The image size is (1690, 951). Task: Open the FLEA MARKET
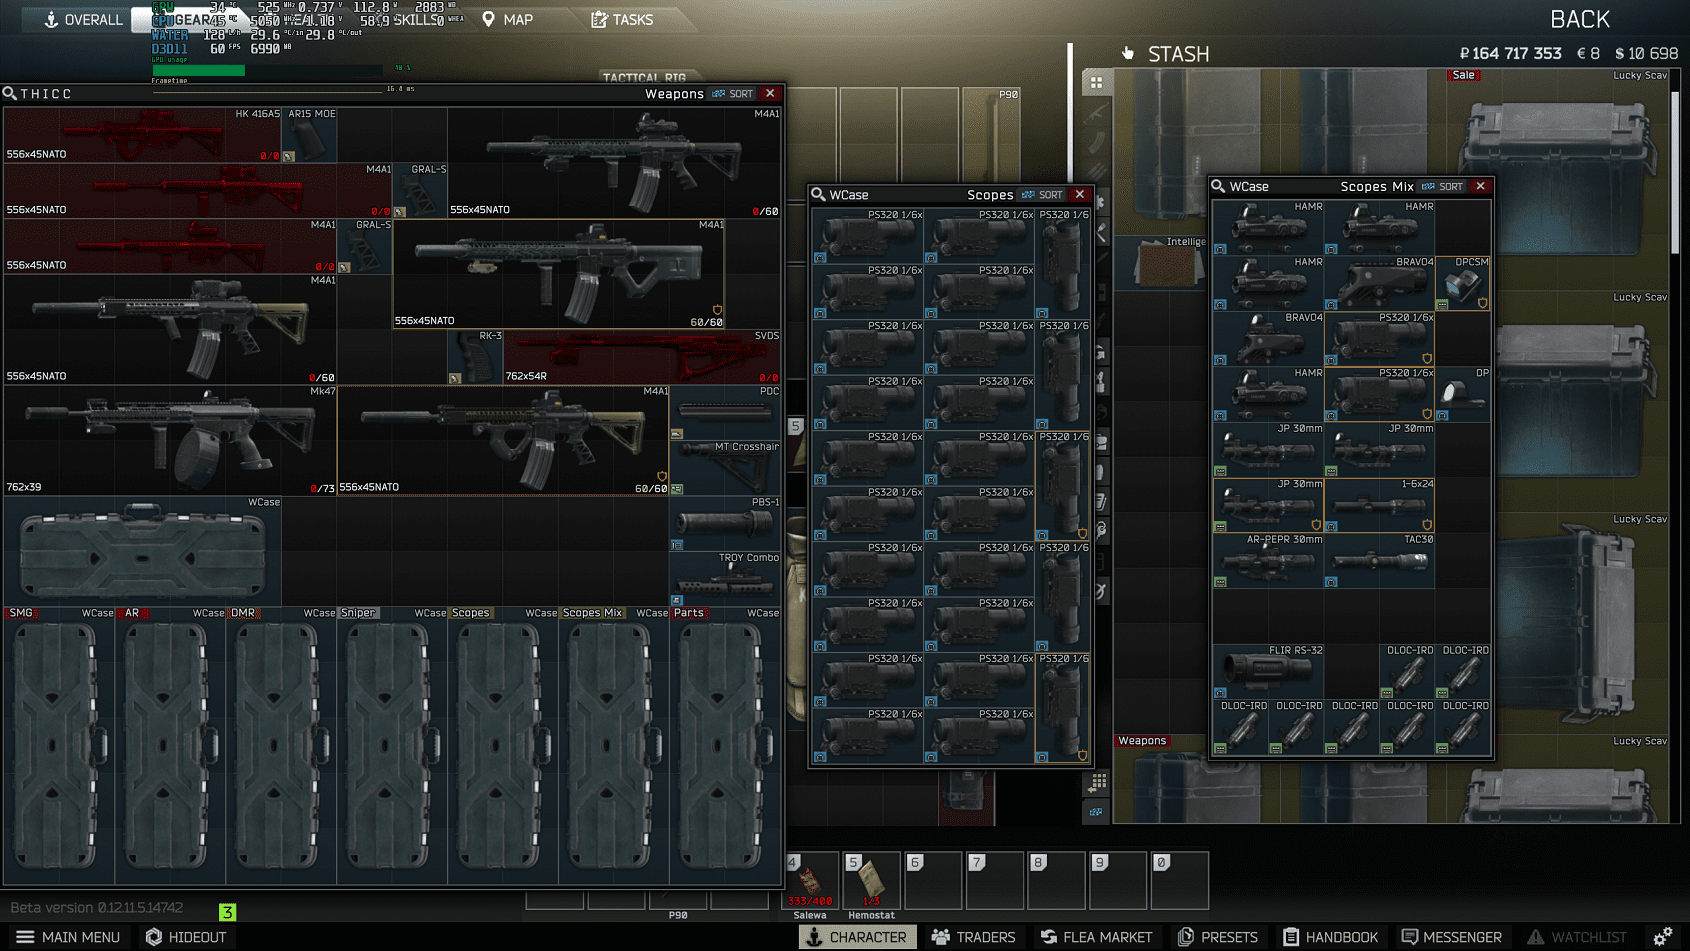point(1096,937)
